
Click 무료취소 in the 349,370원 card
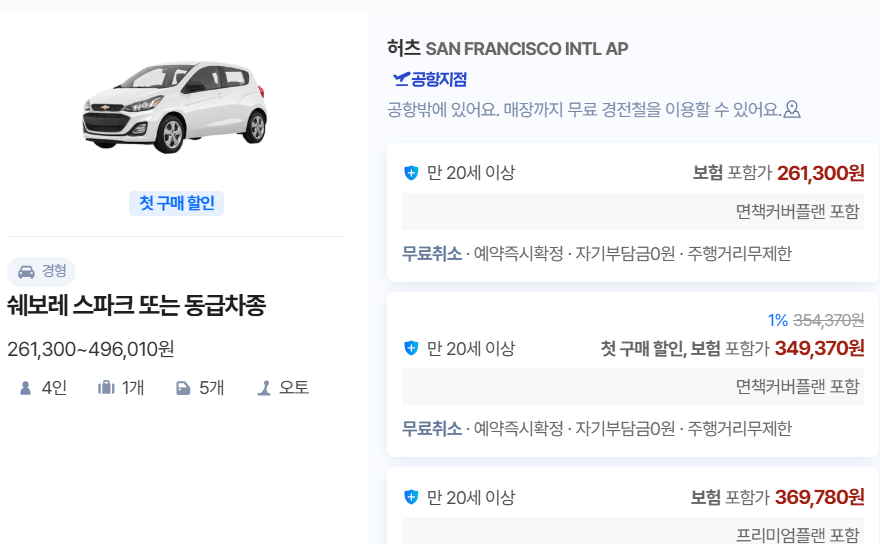432,429
